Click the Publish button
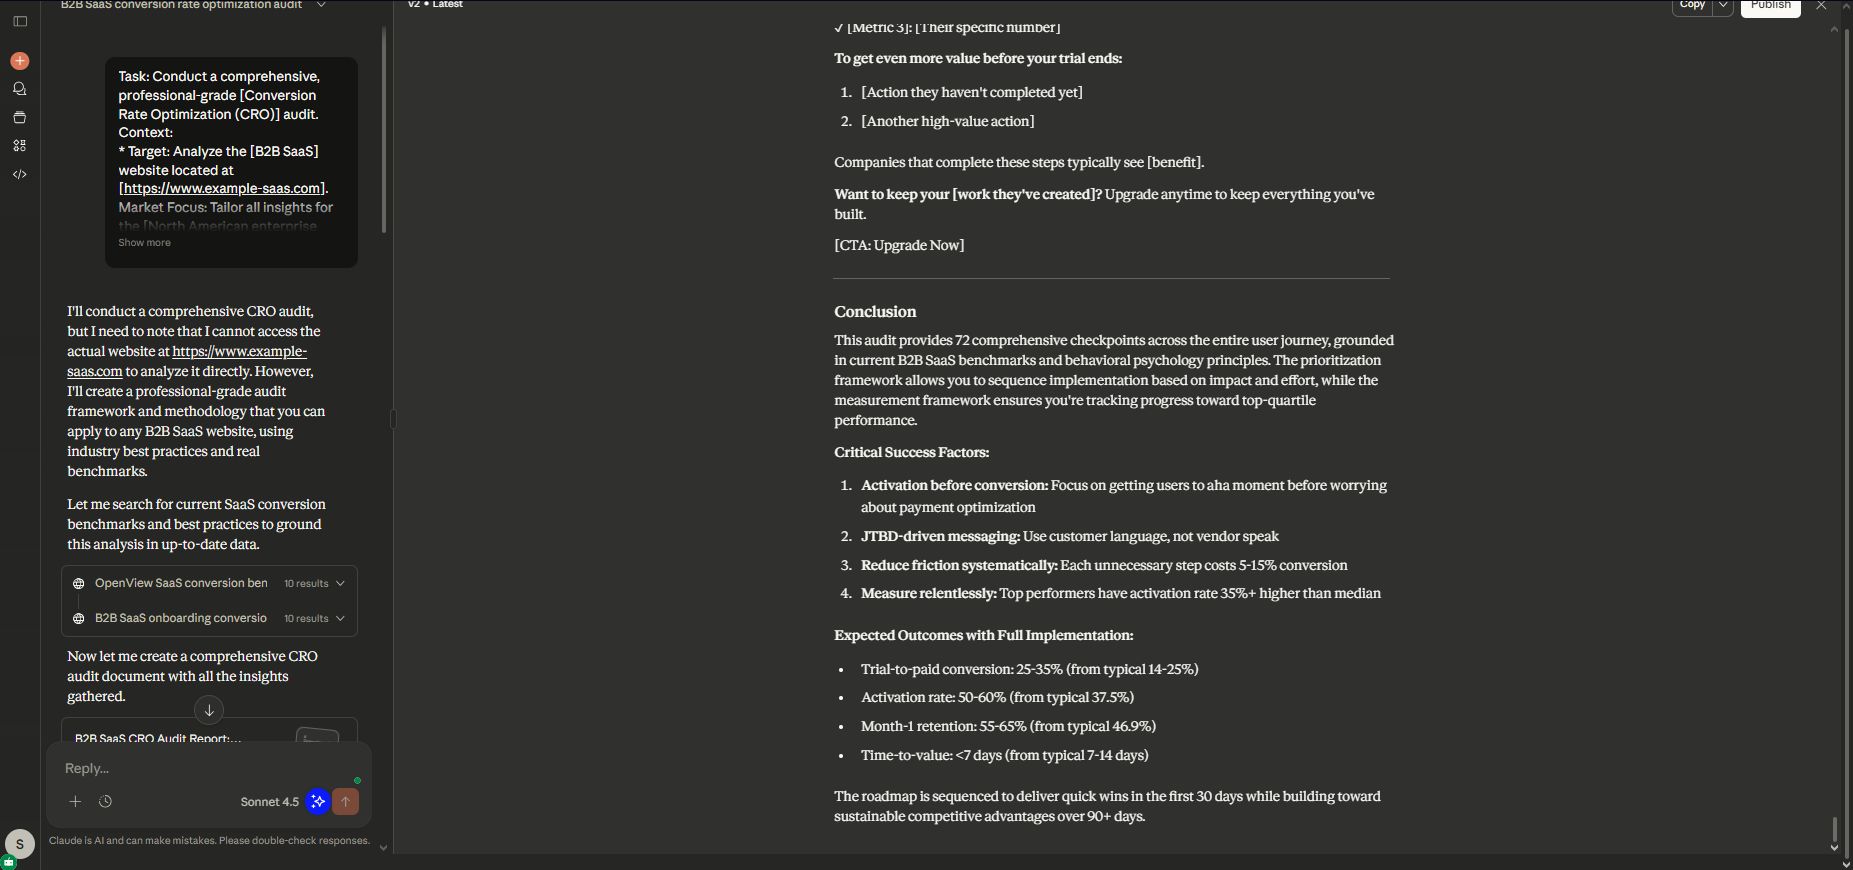1853x870 pixels. 1770,6
